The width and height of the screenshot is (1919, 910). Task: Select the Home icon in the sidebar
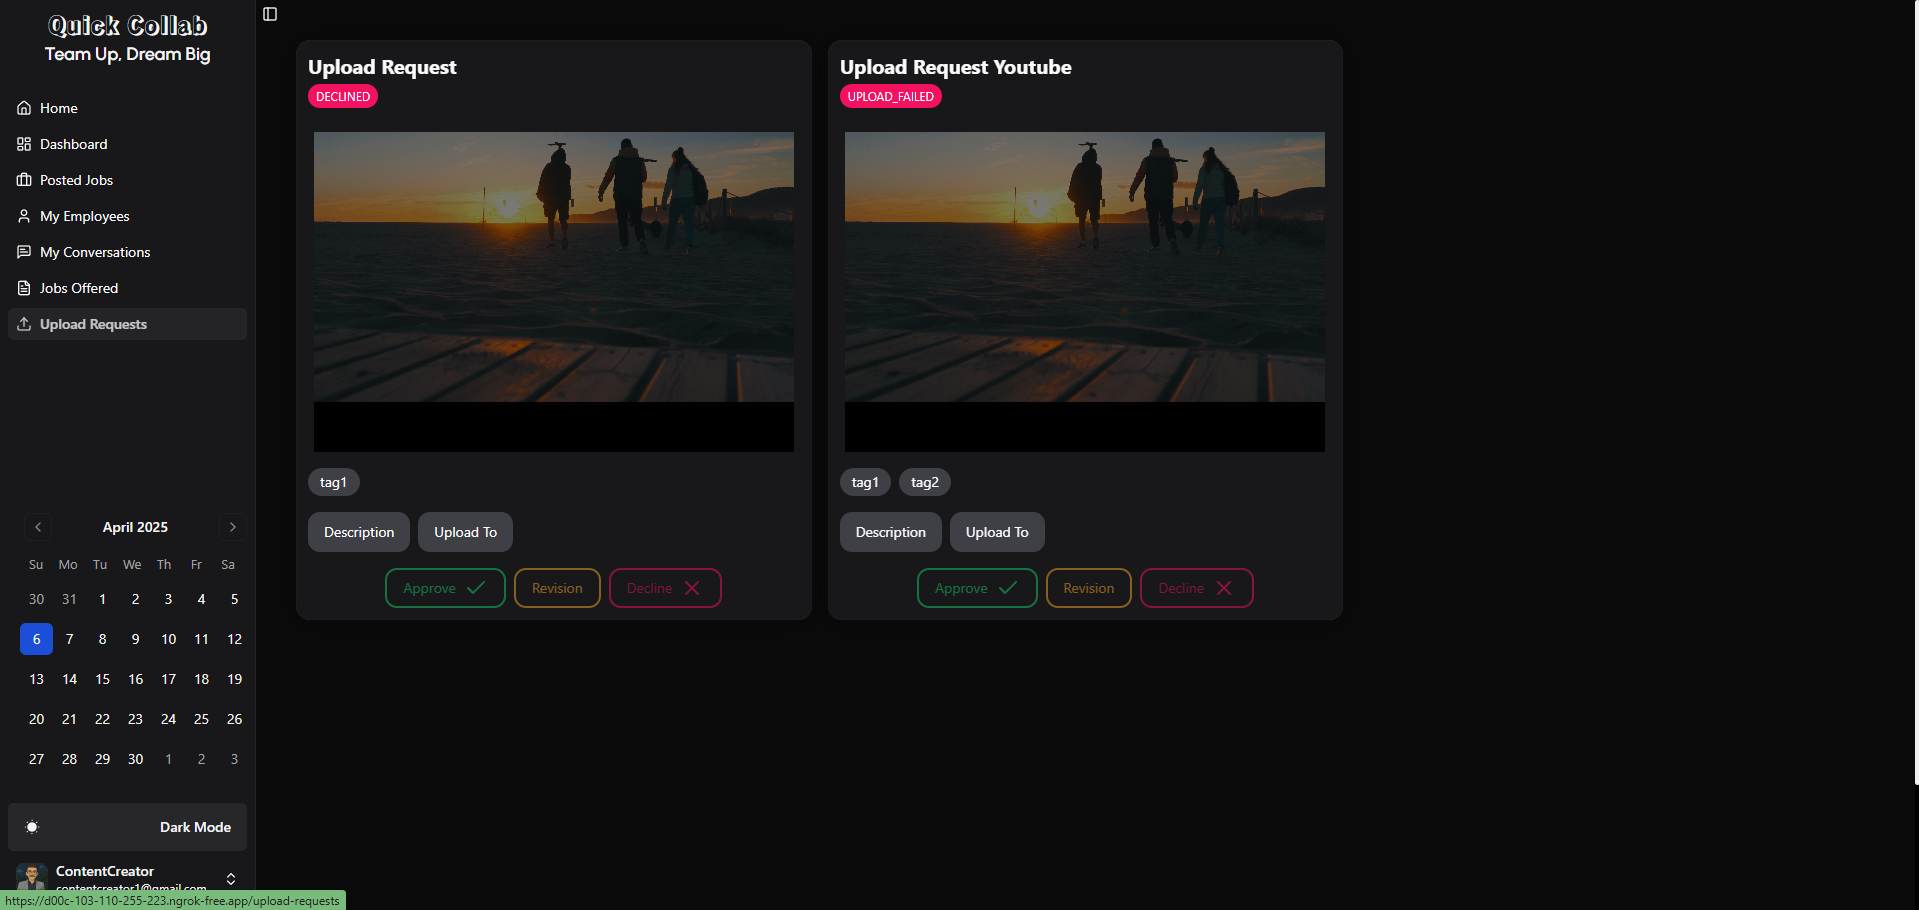23,108
